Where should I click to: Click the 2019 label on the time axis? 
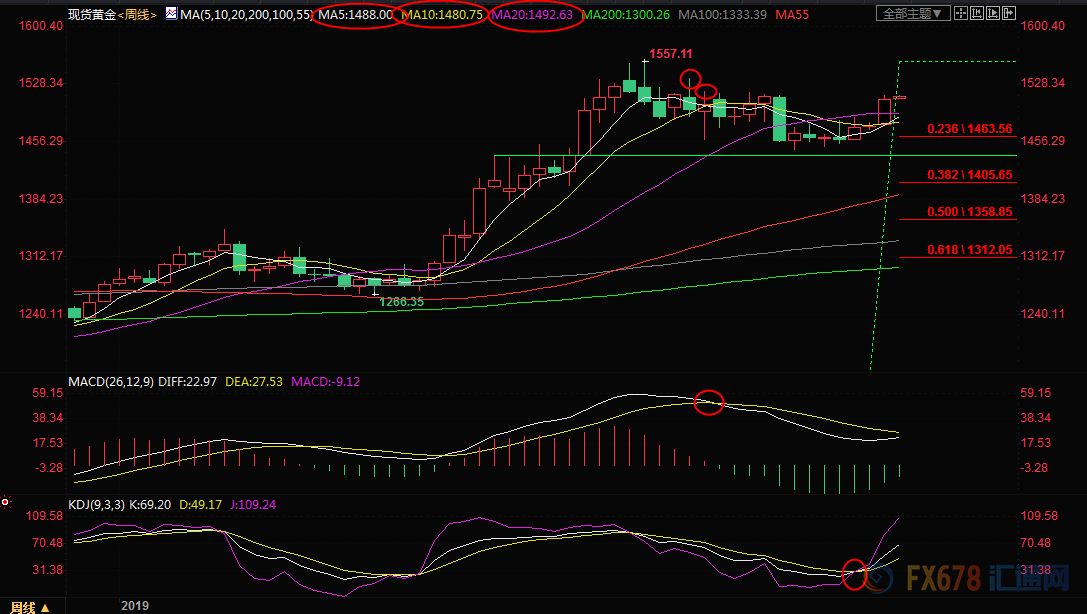(x=134, y=606)
